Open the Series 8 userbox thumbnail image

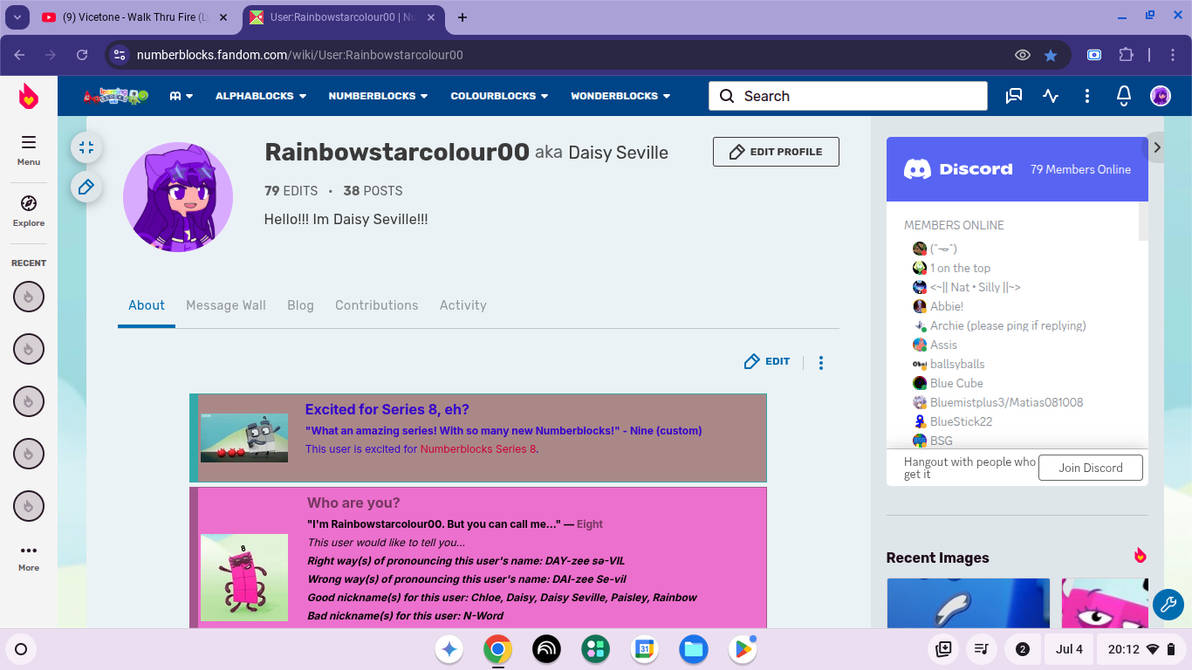tap(244, 437)
